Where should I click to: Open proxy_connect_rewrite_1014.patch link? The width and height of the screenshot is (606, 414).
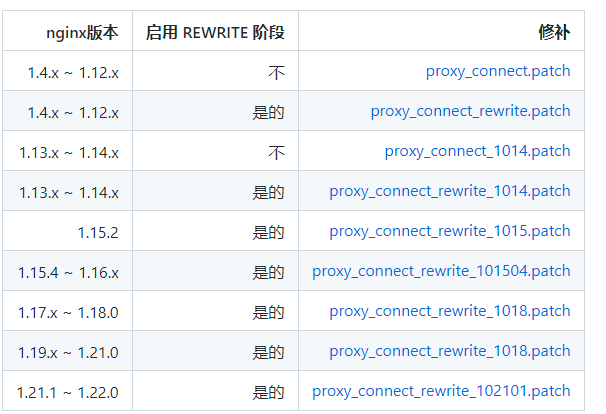point(450,192)
